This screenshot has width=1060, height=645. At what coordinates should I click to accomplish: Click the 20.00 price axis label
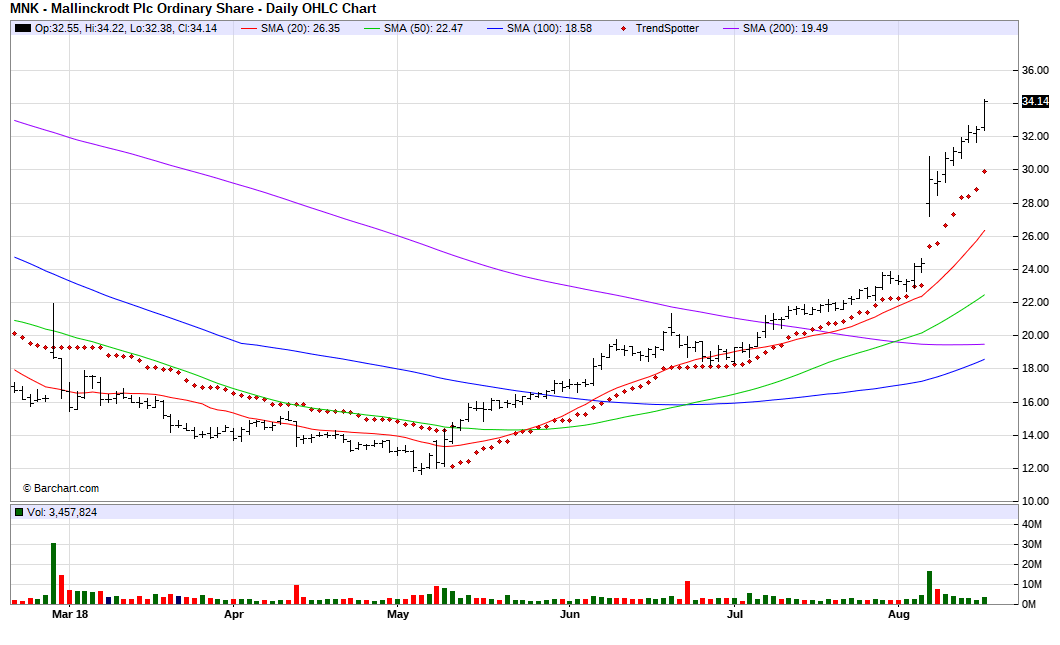1035,335
